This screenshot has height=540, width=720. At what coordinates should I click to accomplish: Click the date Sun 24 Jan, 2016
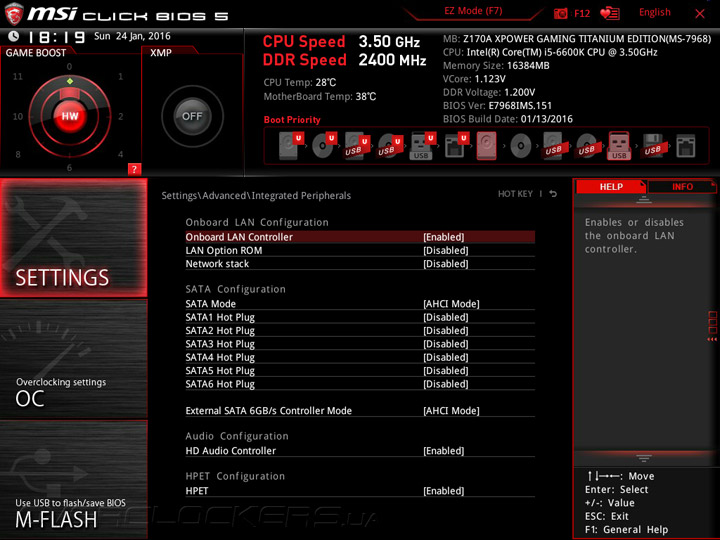point(132,36)
